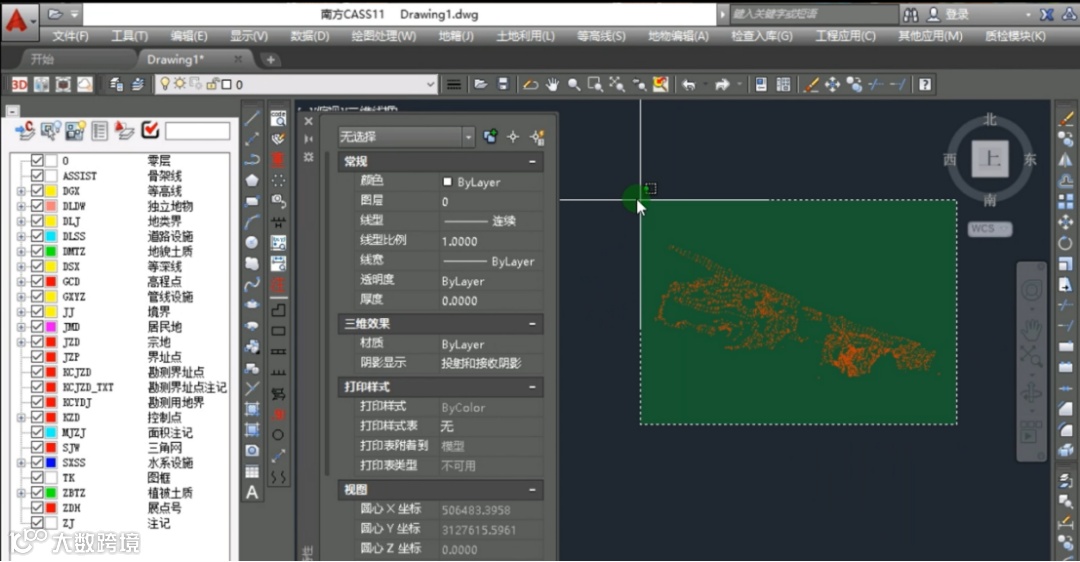Click the red checkmark icon in layer panel
The width and height of the screenshot is (1080, 562).
[x=150, y=129]
